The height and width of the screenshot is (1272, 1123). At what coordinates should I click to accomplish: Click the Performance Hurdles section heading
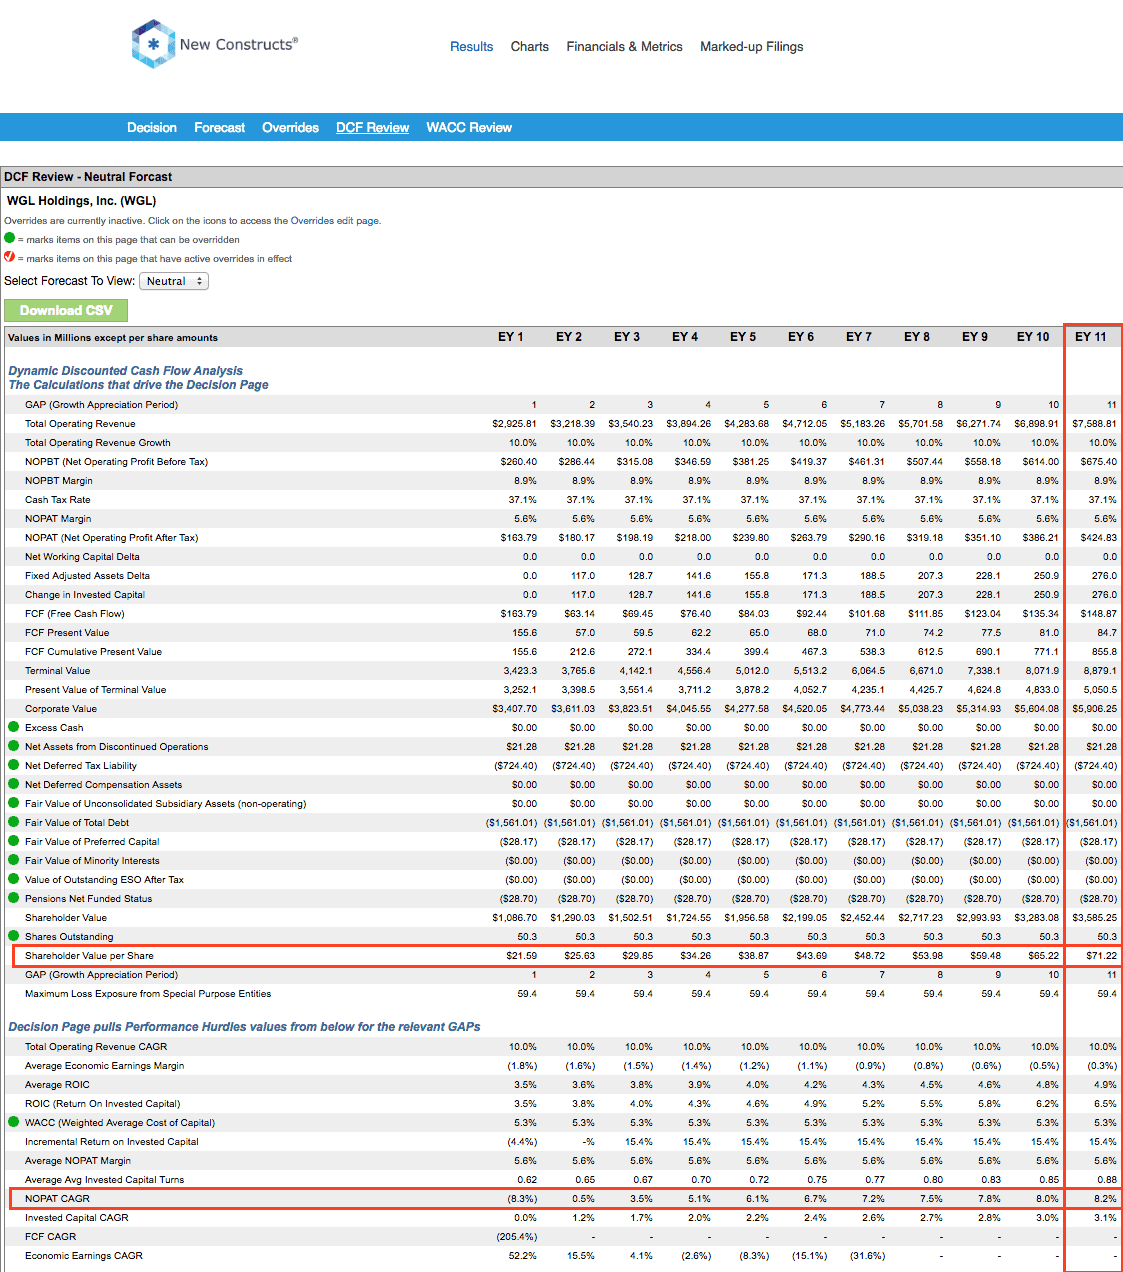tap(244, 1026)
